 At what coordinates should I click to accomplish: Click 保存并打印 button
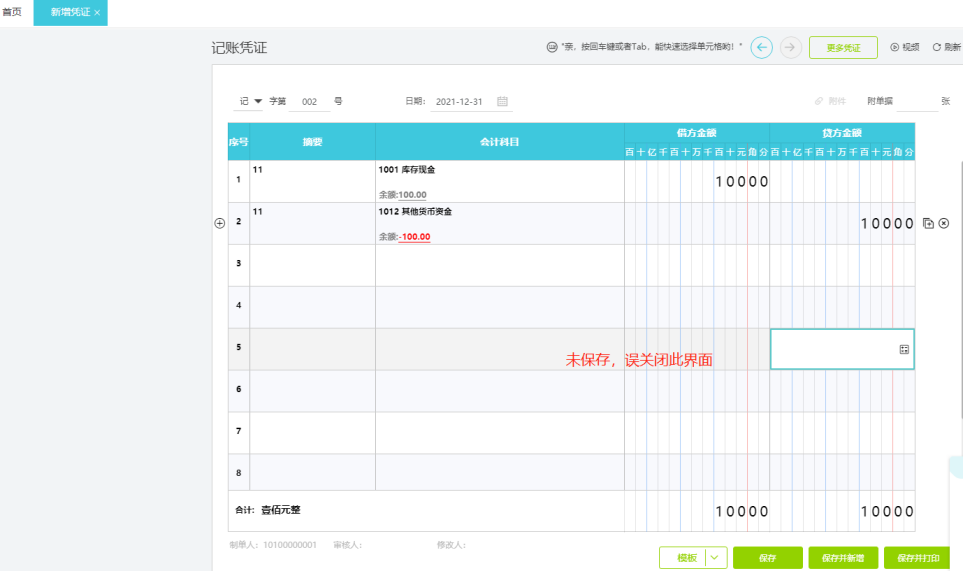917,558
